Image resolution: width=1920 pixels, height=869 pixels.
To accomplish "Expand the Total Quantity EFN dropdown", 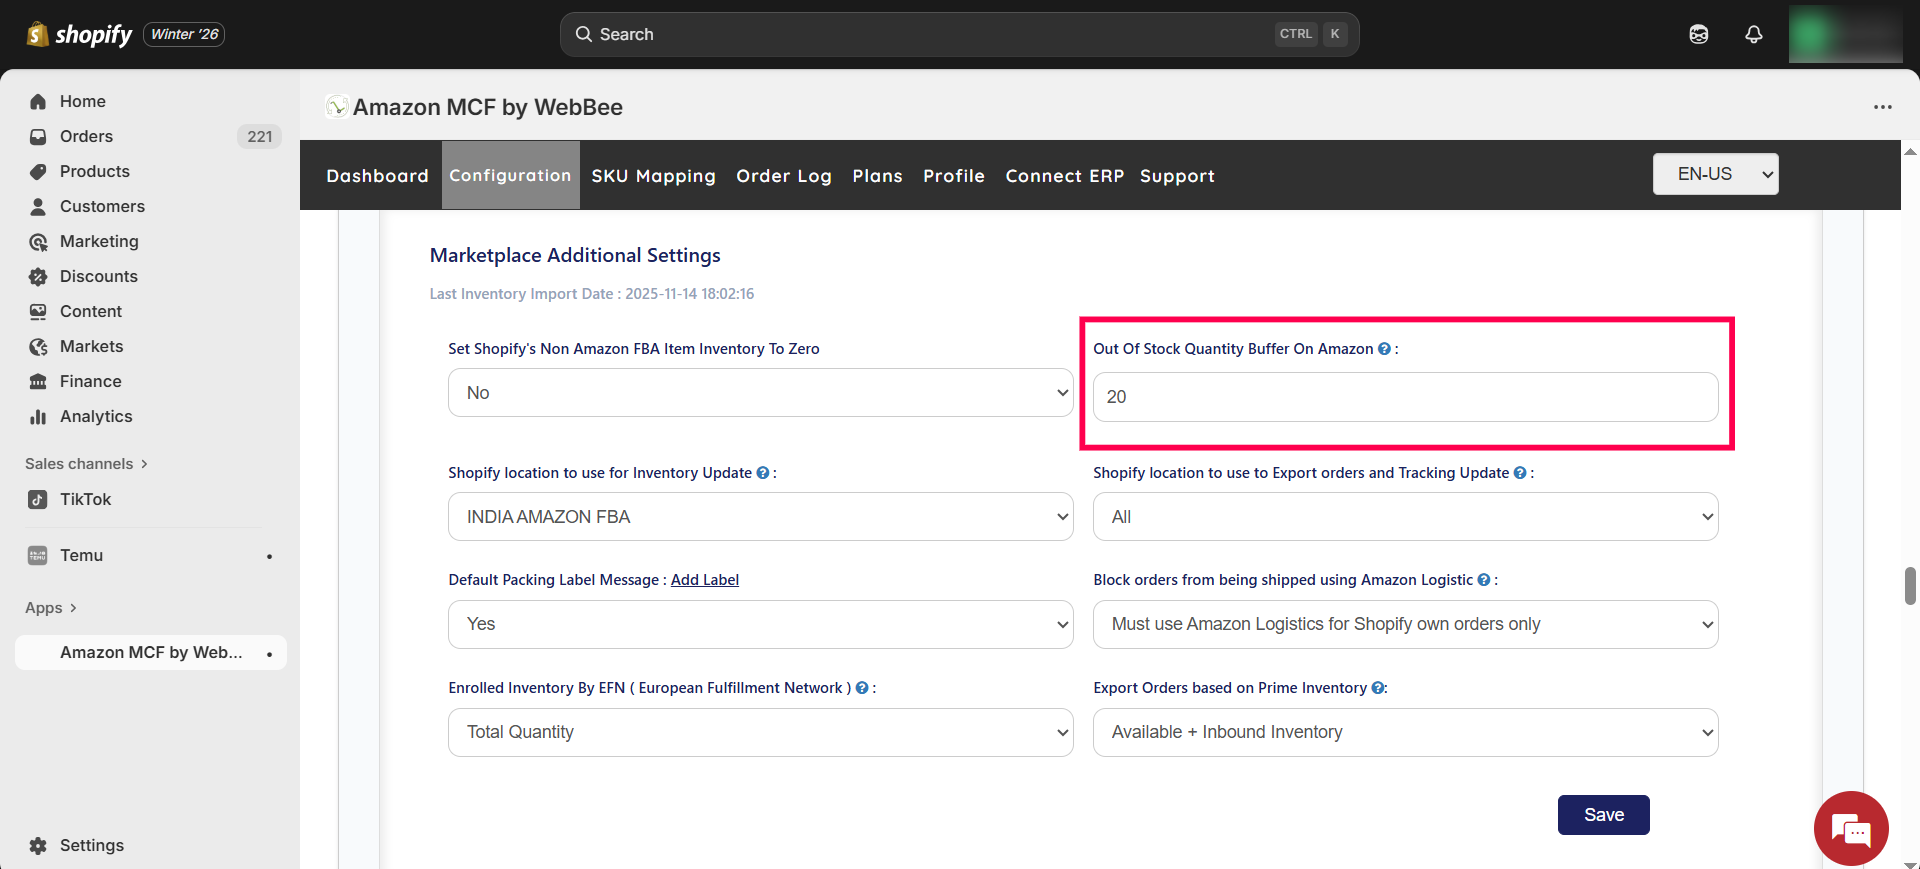I will 760,732.
